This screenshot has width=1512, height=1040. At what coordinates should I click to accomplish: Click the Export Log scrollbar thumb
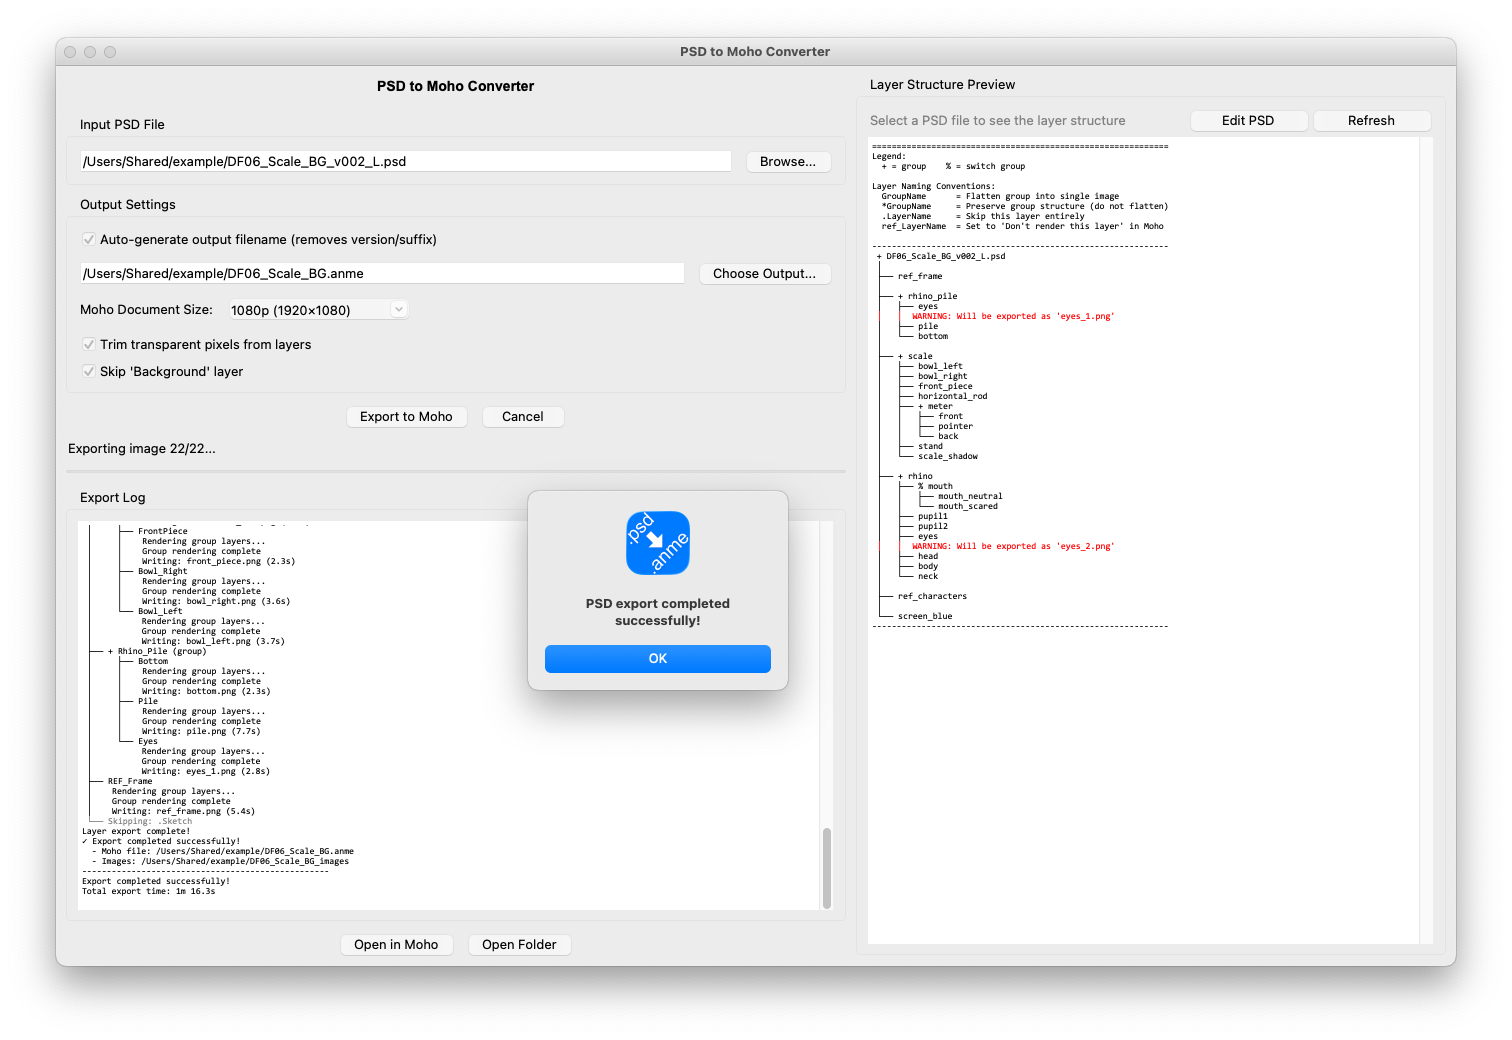click(x=826, y=867)
